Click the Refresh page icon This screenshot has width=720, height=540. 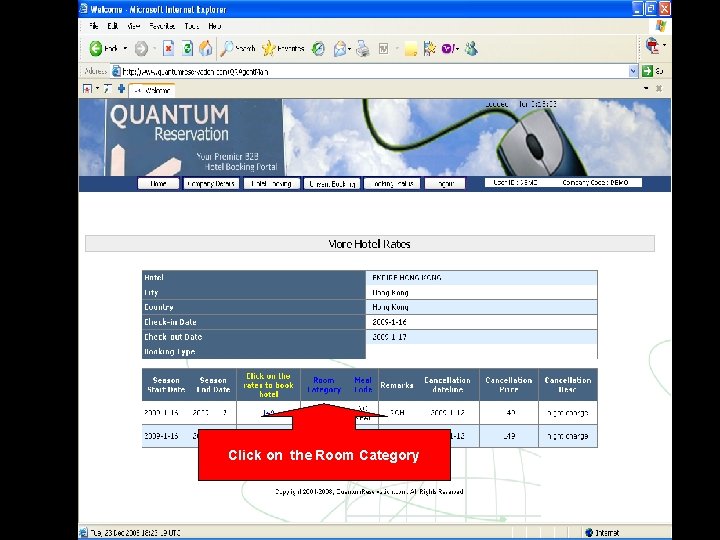[187, 48]
